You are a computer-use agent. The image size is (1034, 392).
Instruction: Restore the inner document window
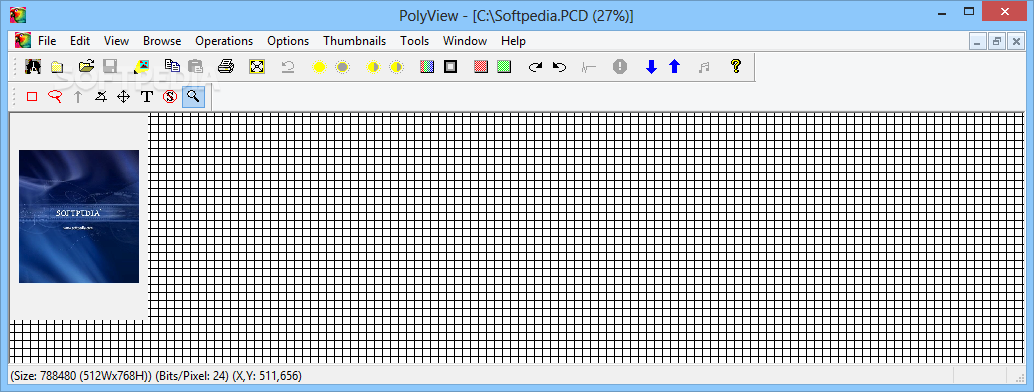point(996,42)
